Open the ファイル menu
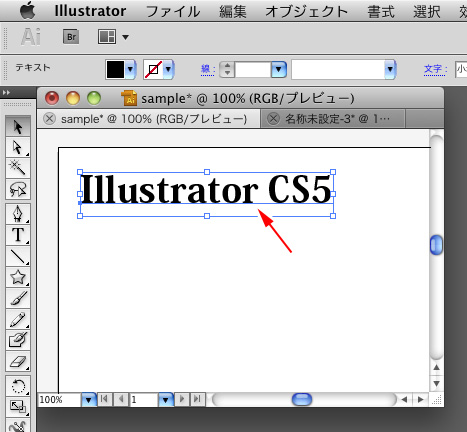 173,12
